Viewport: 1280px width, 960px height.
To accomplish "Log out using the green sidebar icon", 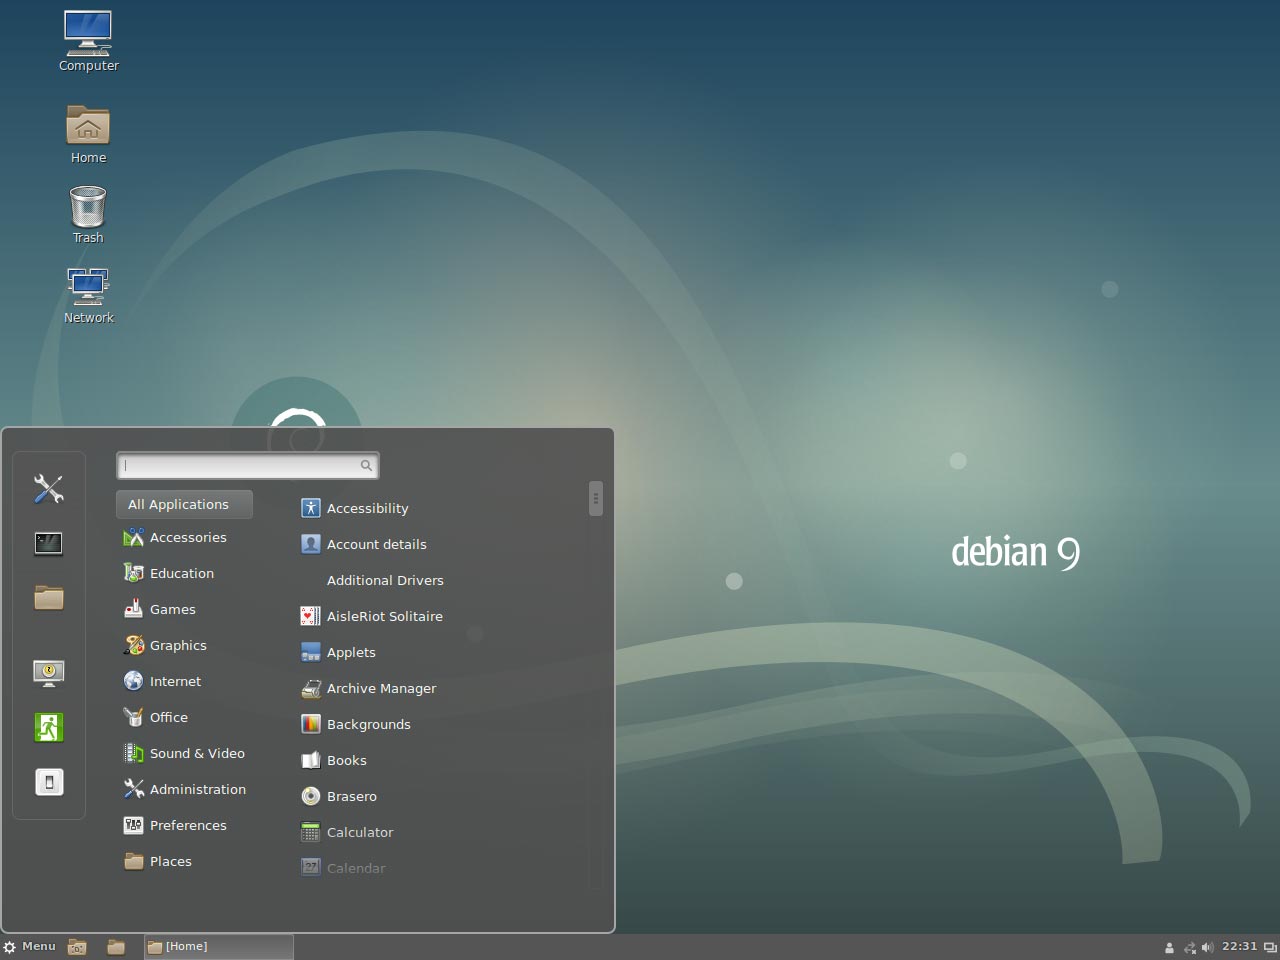I will (48, 727).
